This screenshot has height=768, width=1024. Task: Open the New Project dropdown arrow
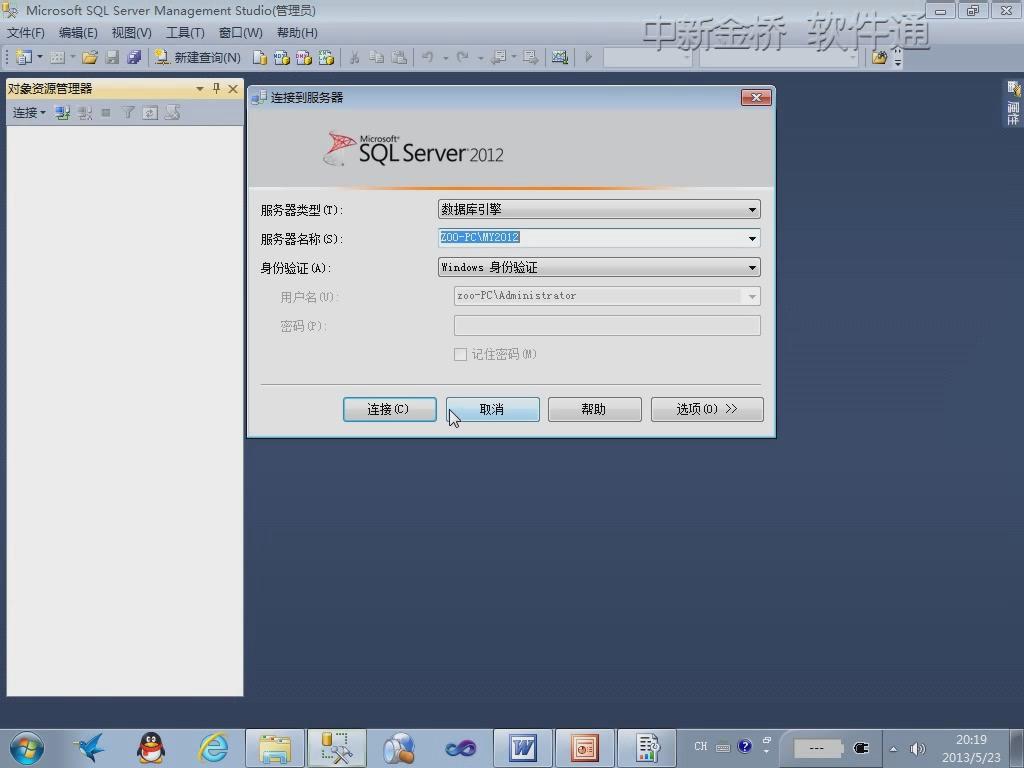[40, 57]
